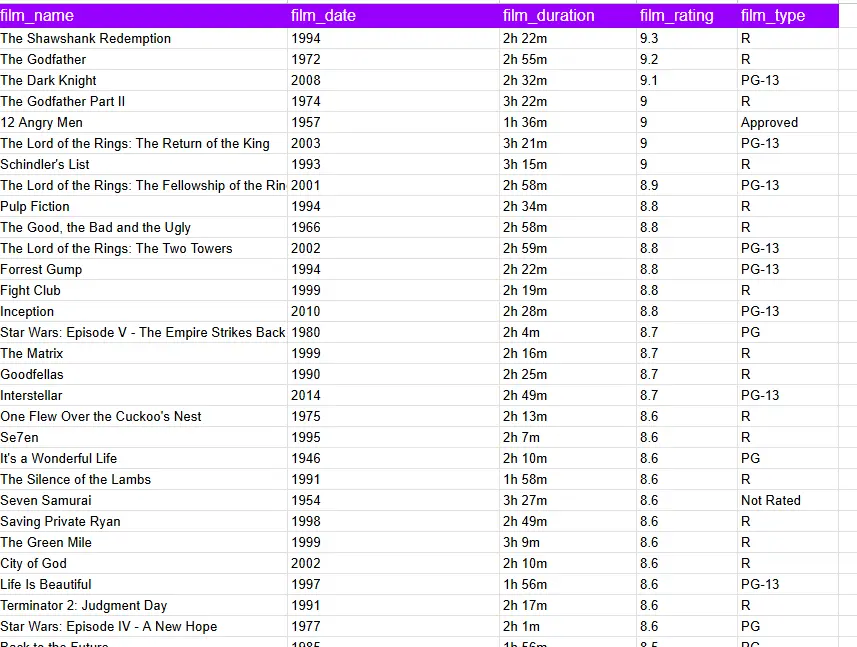Select year 1946 in It's a Wonderful Life row
Image resolution: width=857 pixels, height=647 pixels.
[394, 458]
